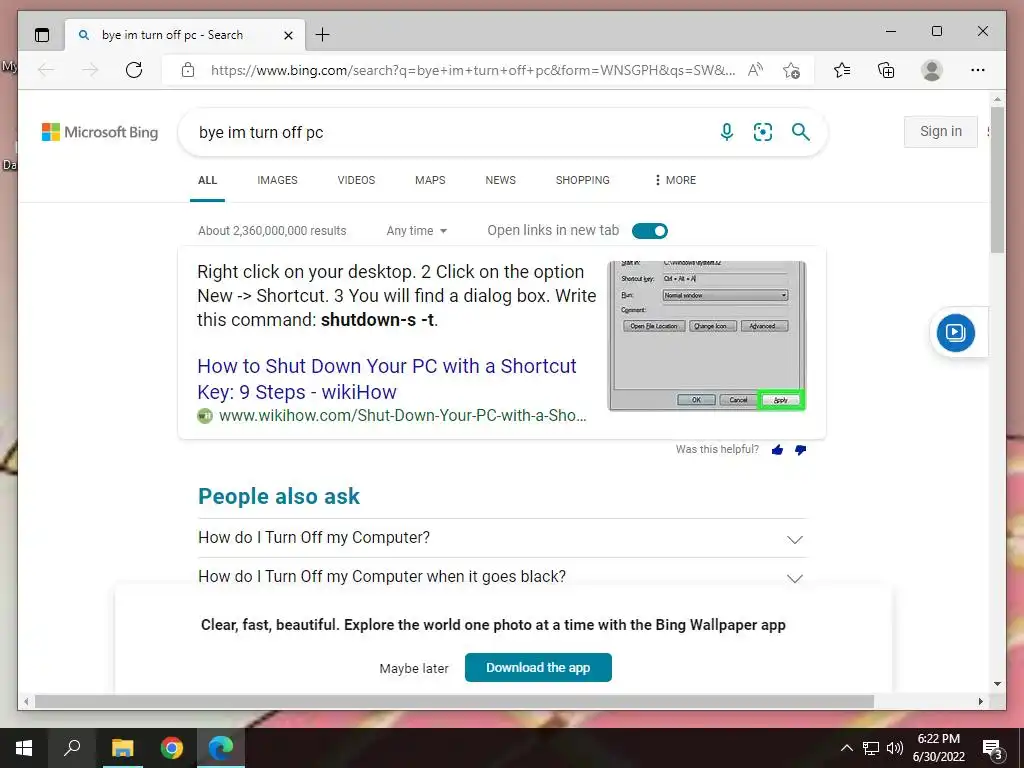Image resolution: width=1024 pixels, height=768 pixels.
Task: Launch File Explorer from taskbar
Action: pyautogui.click(x=122, y=748)
